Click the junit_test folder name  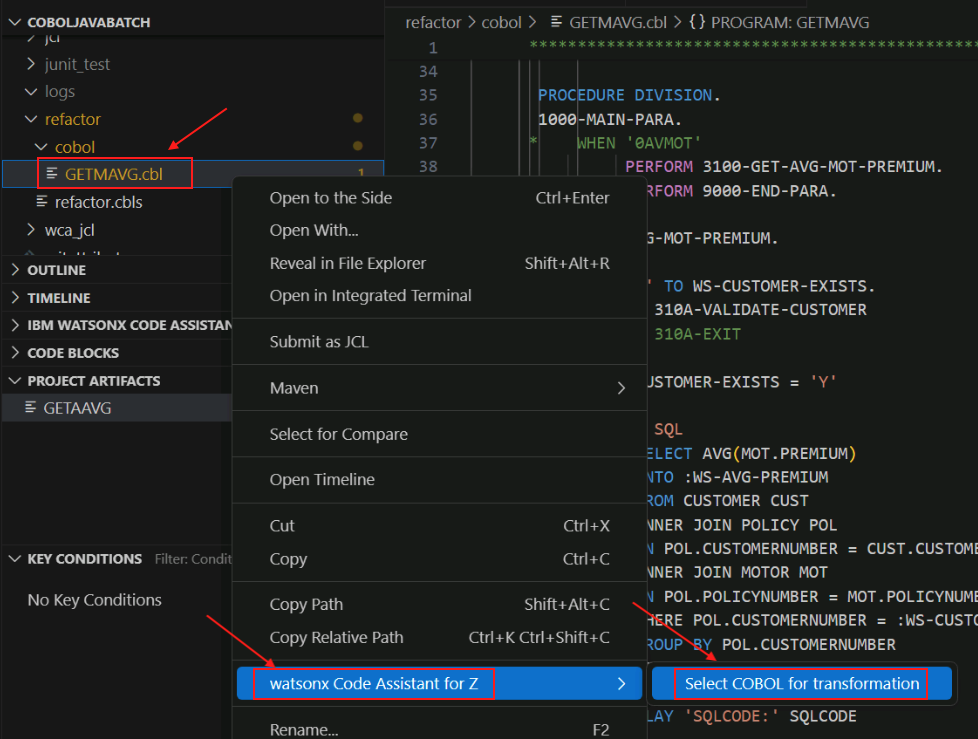[77, 64]
